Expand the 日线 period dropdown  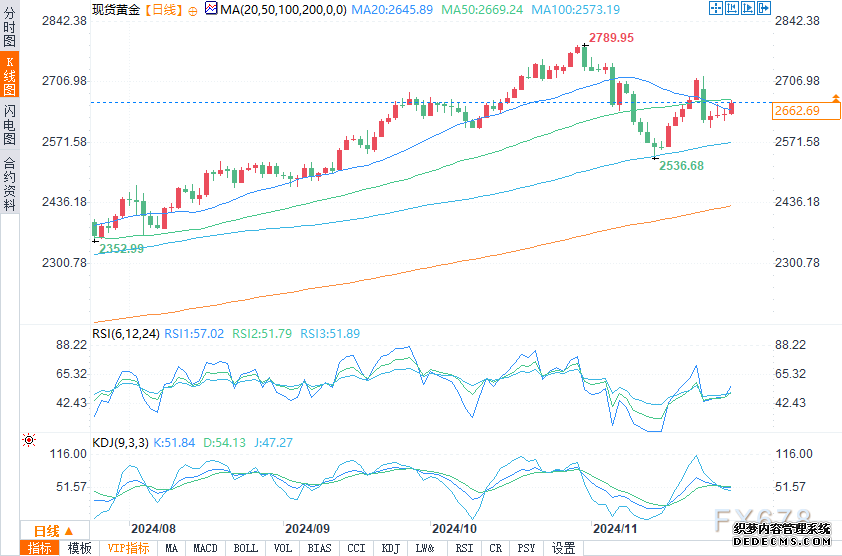tap(54, 531)
